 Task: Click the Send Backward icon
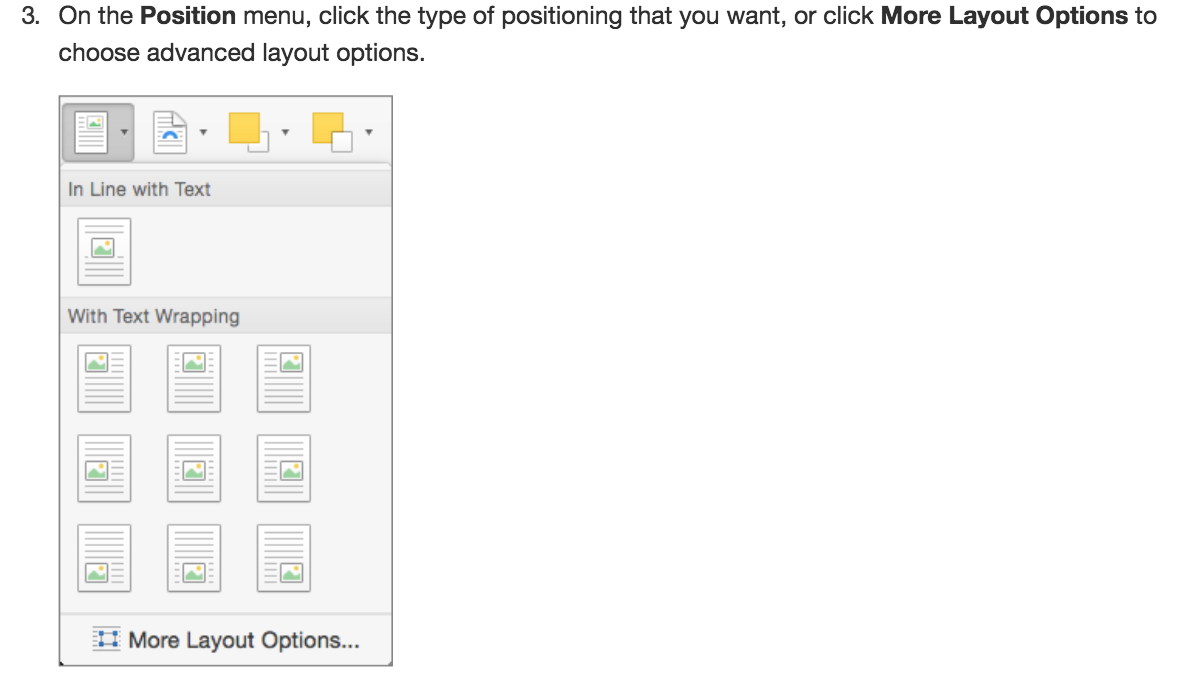click(x=331, y=132)
